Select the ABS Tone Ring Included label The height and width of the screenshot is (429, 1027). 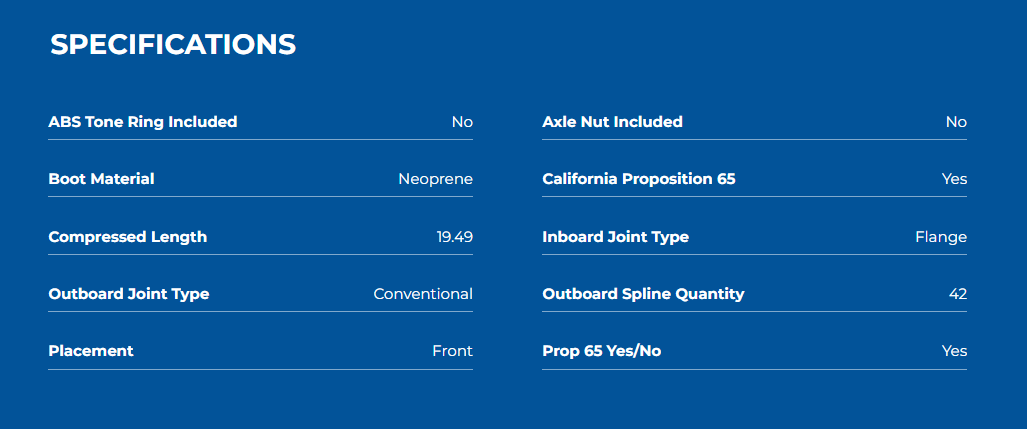(x=143, y=122)
